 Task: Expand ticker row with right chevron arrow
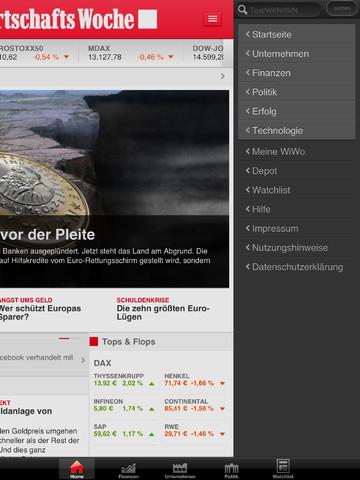click(x=222, y=76)
